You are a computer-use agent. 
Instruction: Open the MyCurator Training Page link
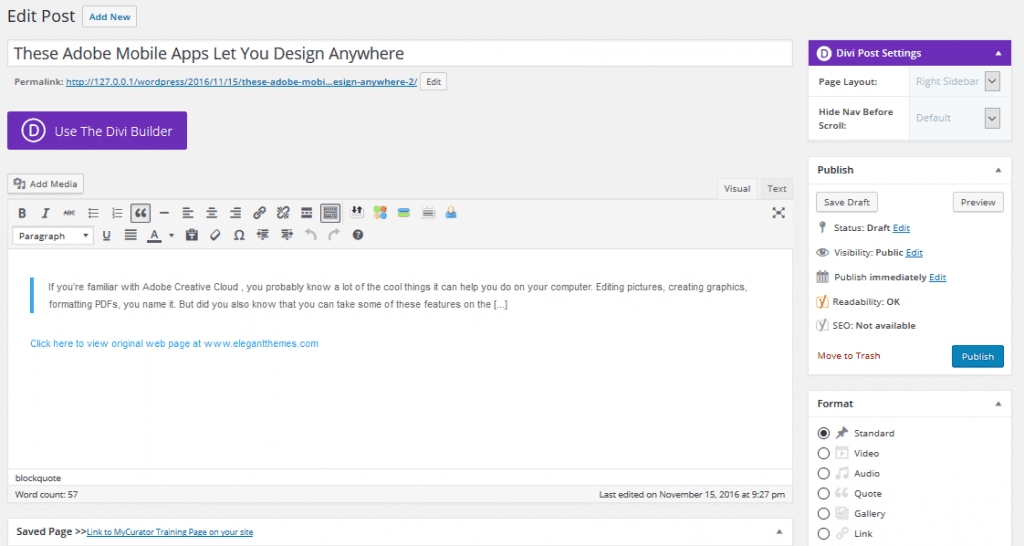pyautogui.click(x=170, y=532)
